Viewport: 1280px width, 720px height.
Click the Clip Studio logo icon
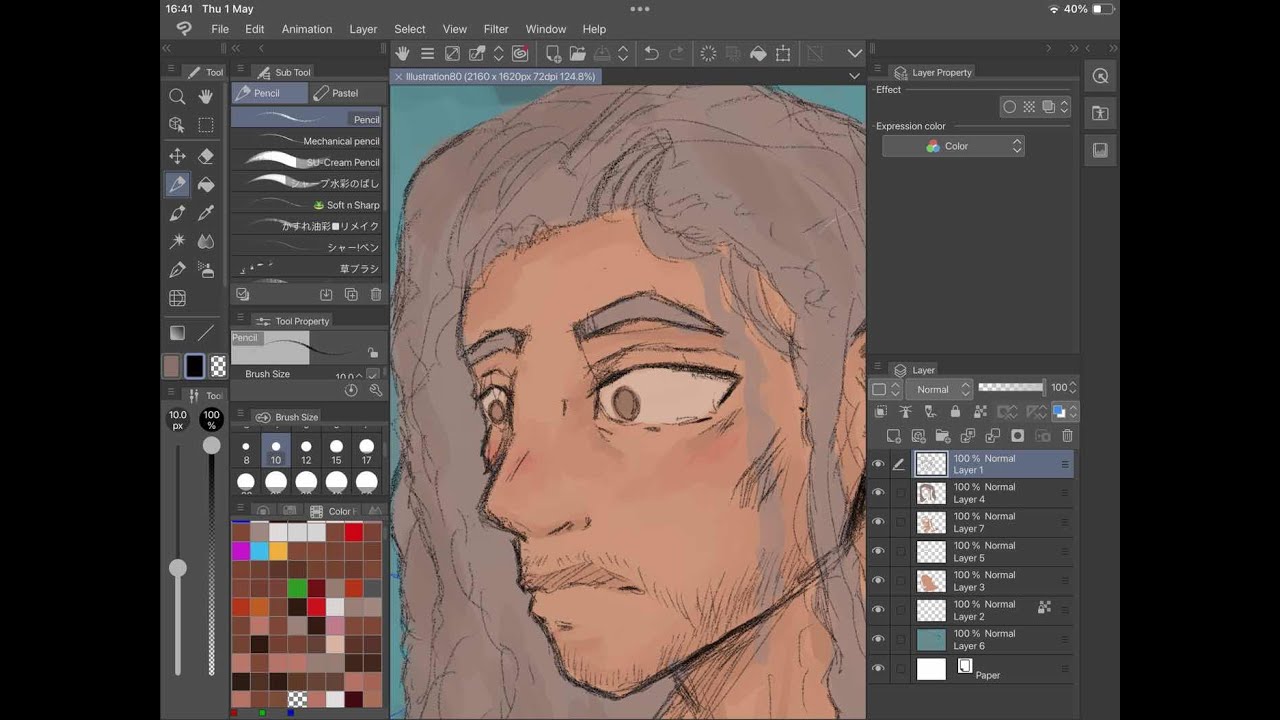(184, 29)
